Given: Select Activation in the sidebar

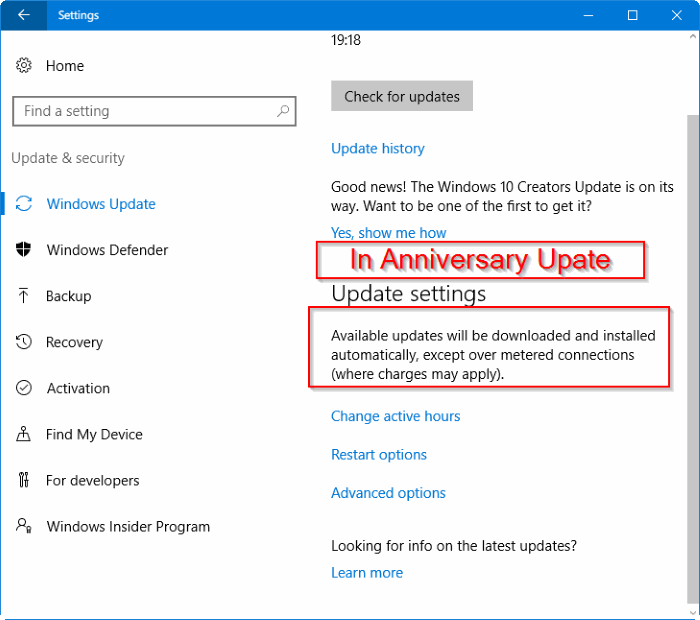Looking at the screenshot, I should pyautogui.click(x=78, y=388).
